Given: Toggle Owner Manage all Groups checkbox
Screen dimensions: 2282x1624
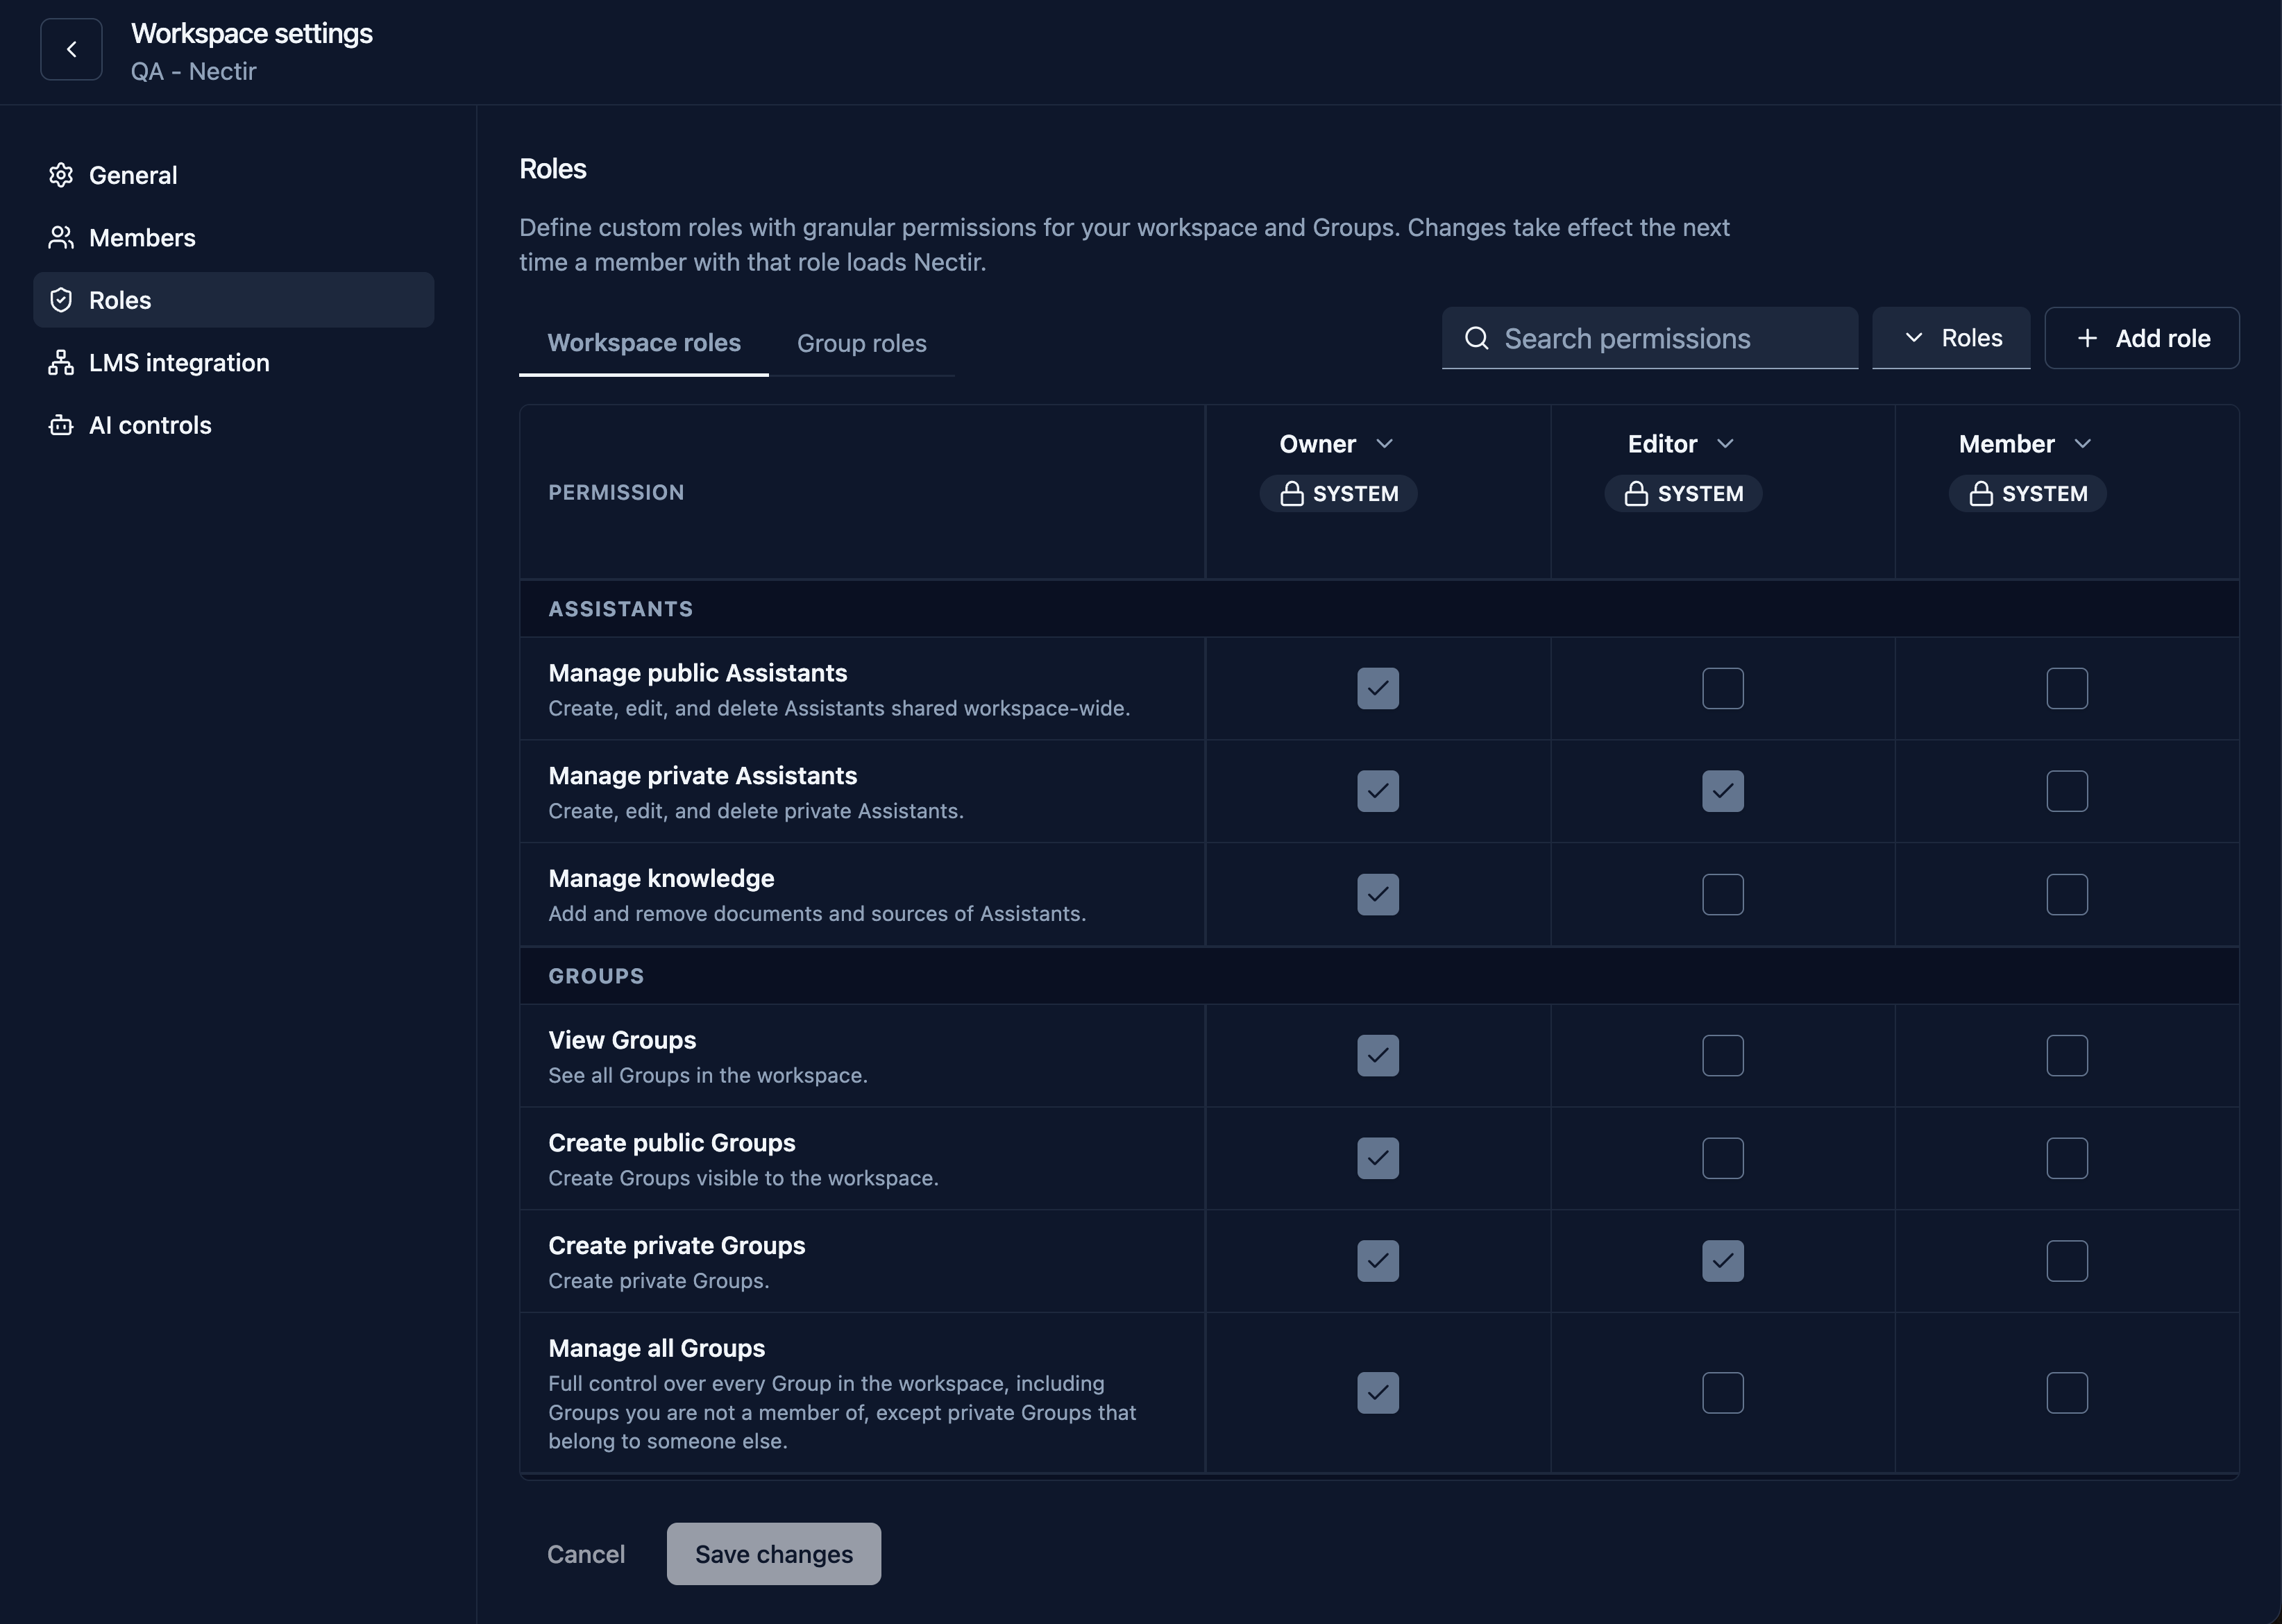Looking at the screenshot, I should (1378, 1393).
